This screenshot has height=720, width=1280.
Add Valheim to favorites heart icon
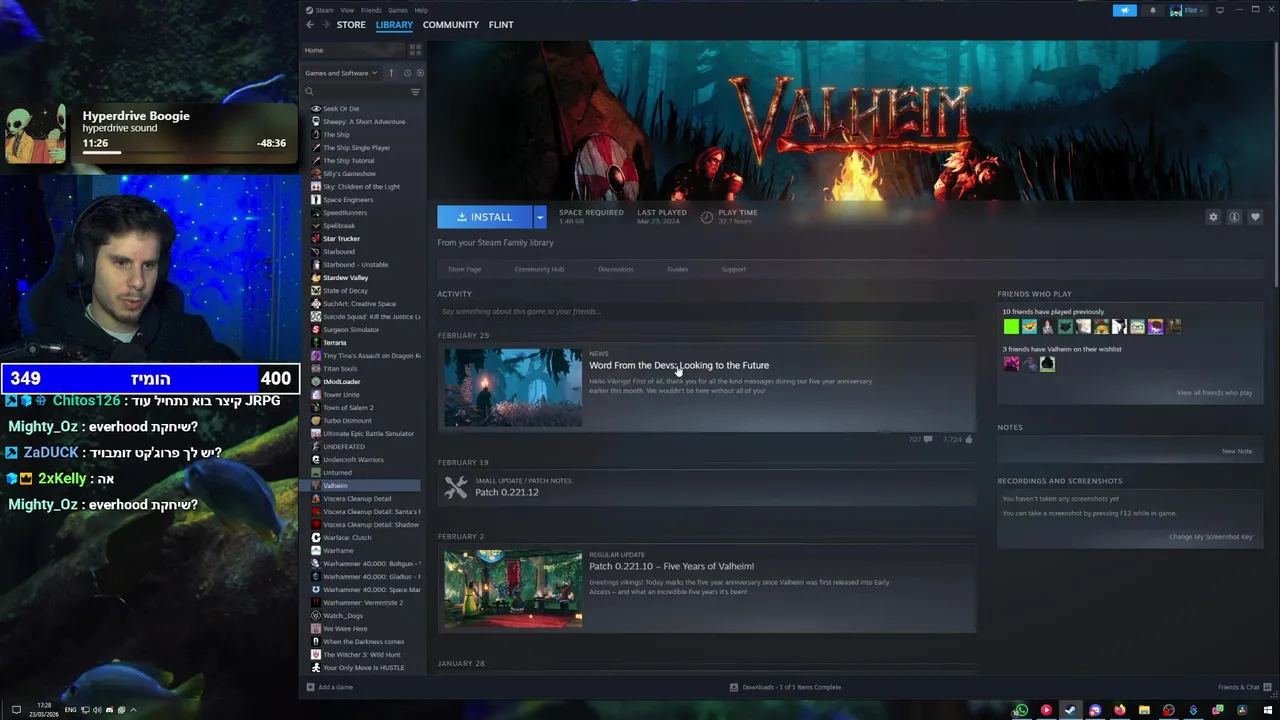1255,217
